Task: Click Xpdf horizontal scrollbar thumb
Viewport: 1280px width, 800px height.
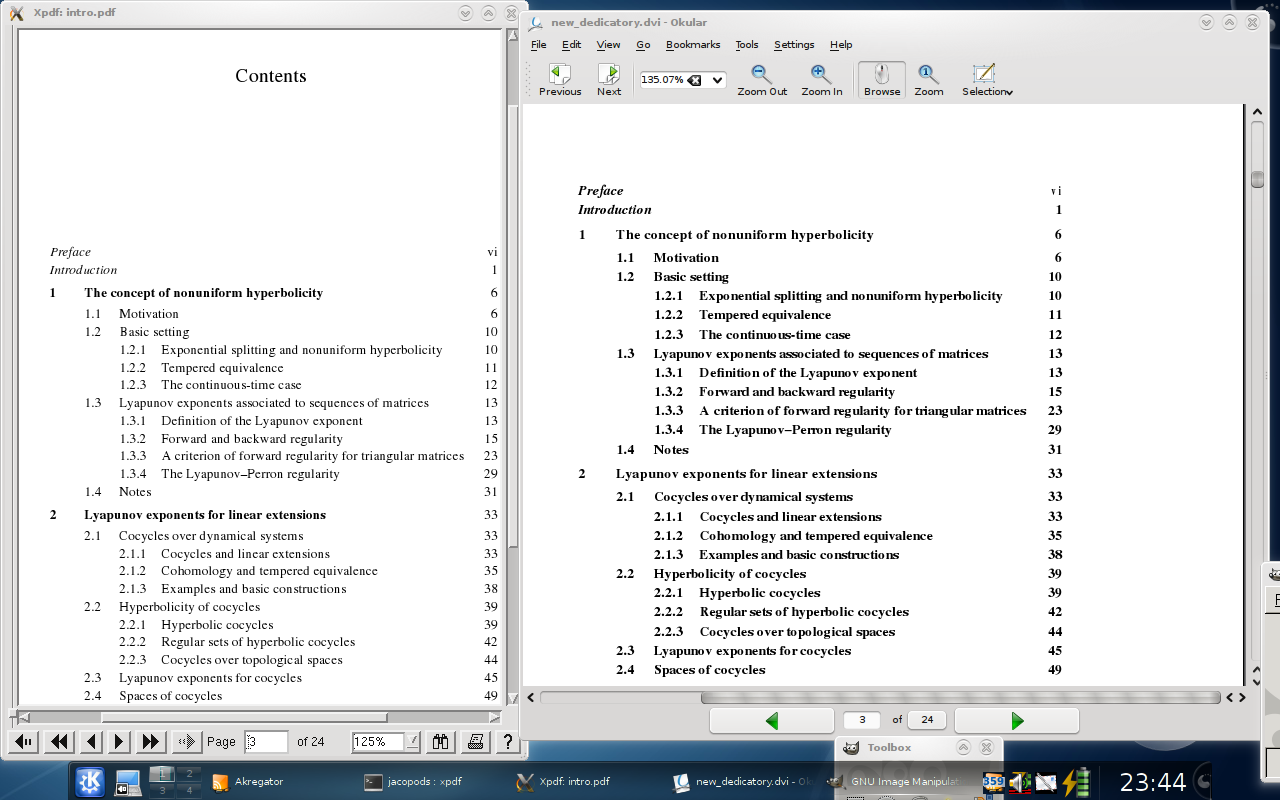Action: [x=243, y=717]
